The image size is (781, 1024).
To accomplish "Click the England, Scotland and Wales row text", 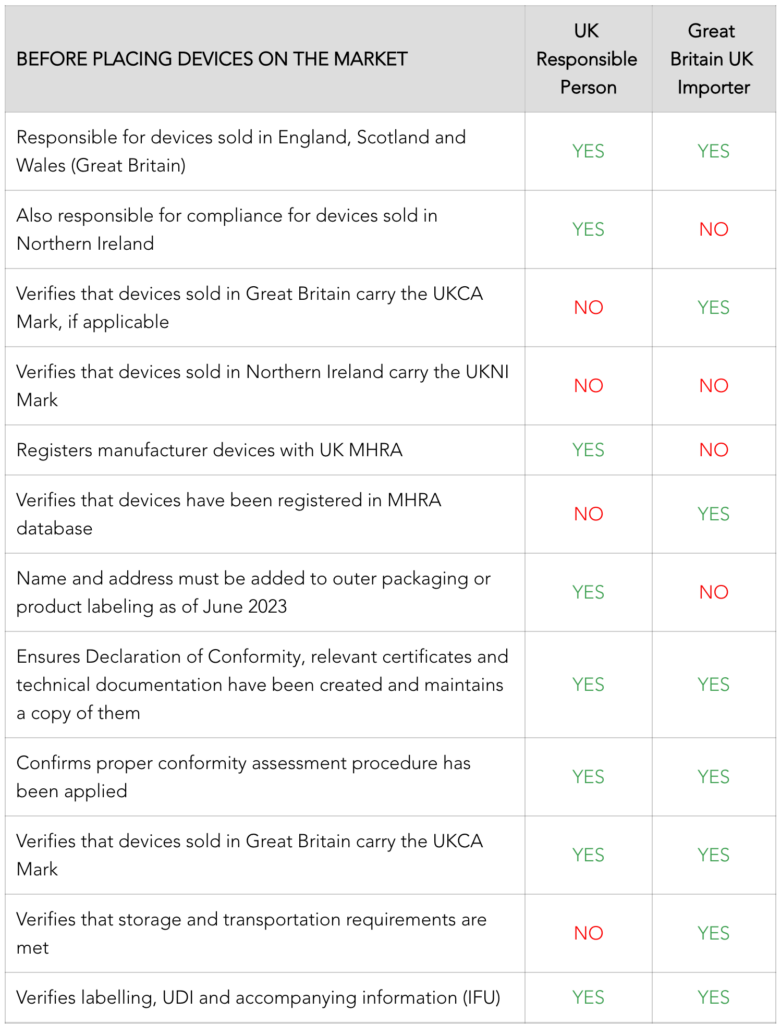I will click(241, 151).
